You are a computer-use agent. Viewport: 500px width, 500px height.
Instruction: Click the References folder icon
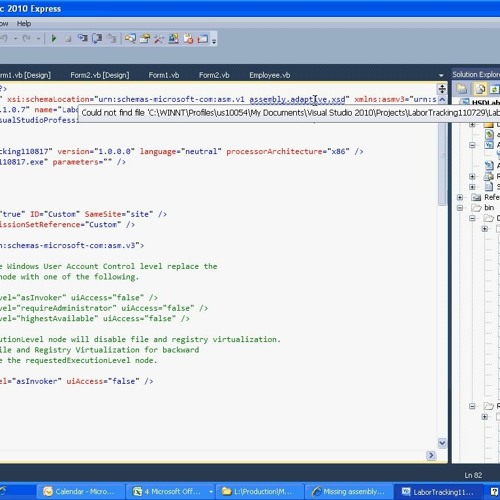tap(476, 197)
